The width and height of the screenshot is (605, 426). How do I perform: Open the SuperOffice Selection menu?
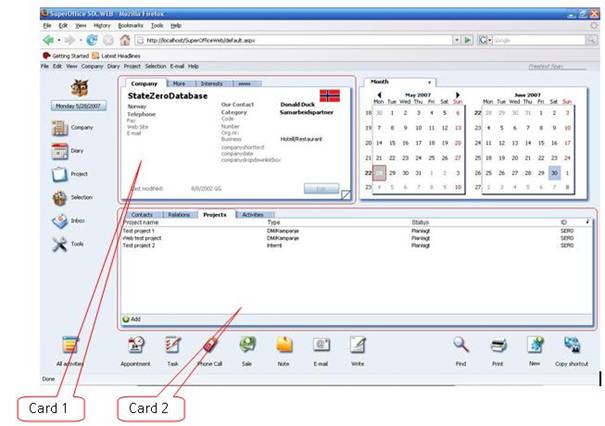point(155,66)
